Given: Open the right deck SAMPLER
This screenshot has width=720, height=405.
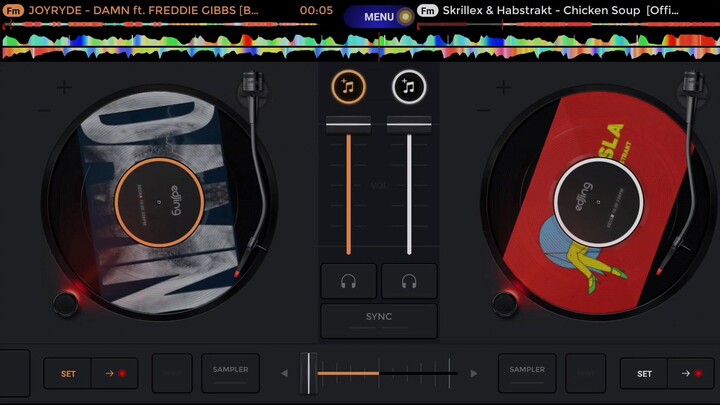Looking at the screenshot, I should pos(527,373).
